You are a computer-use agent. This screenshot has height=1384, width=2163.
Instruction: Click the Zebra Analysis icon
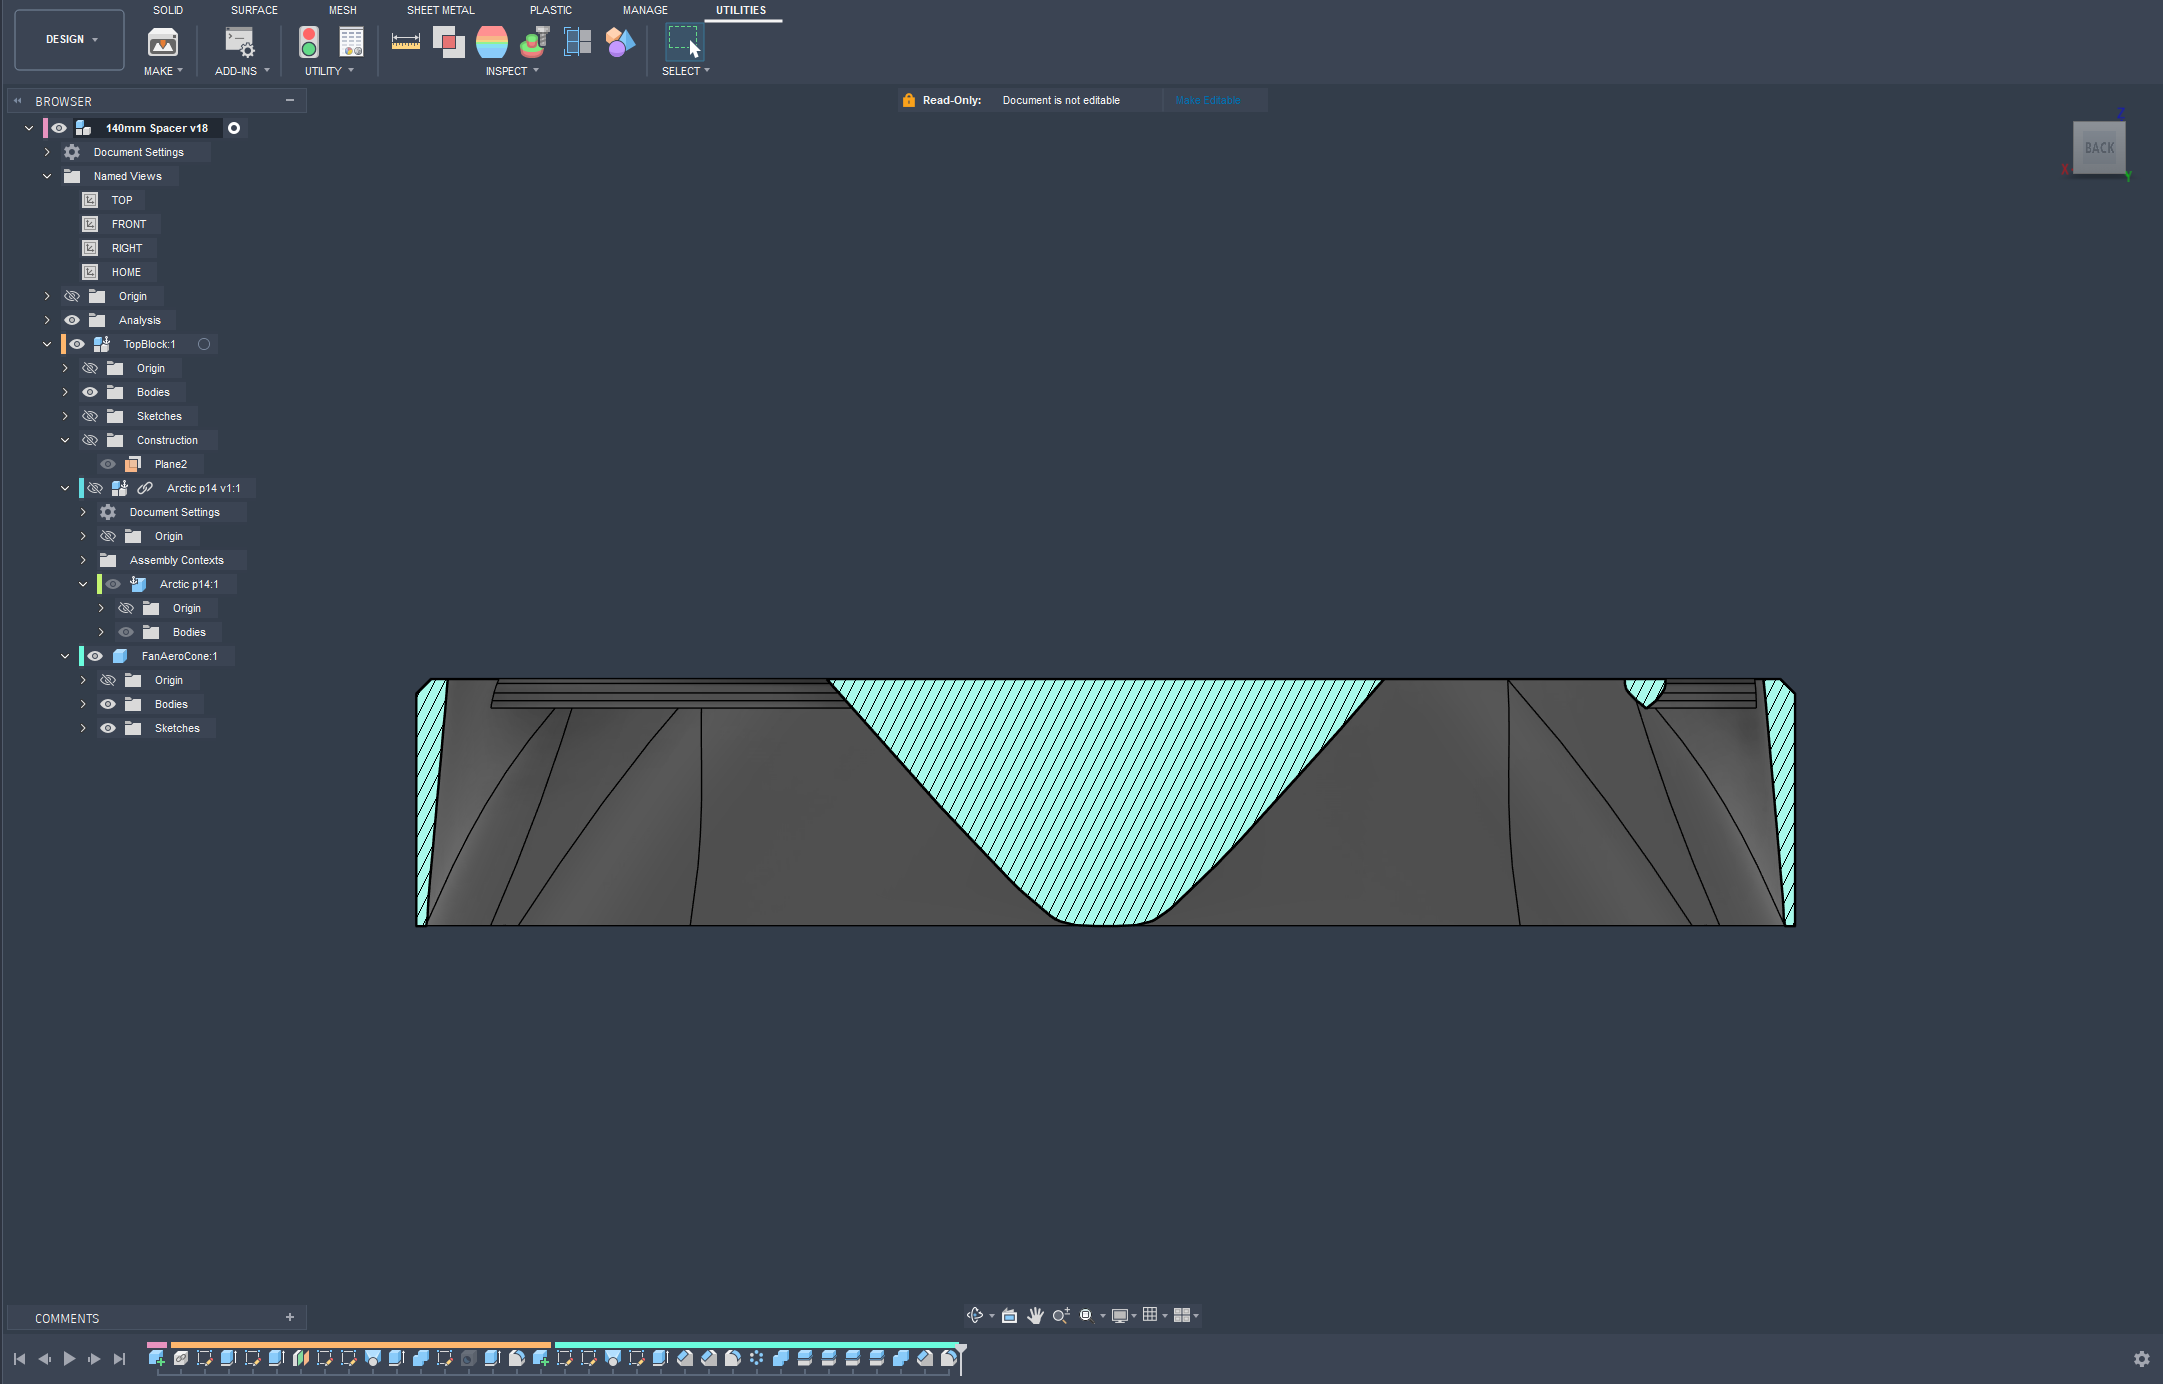tap(492, 42)
